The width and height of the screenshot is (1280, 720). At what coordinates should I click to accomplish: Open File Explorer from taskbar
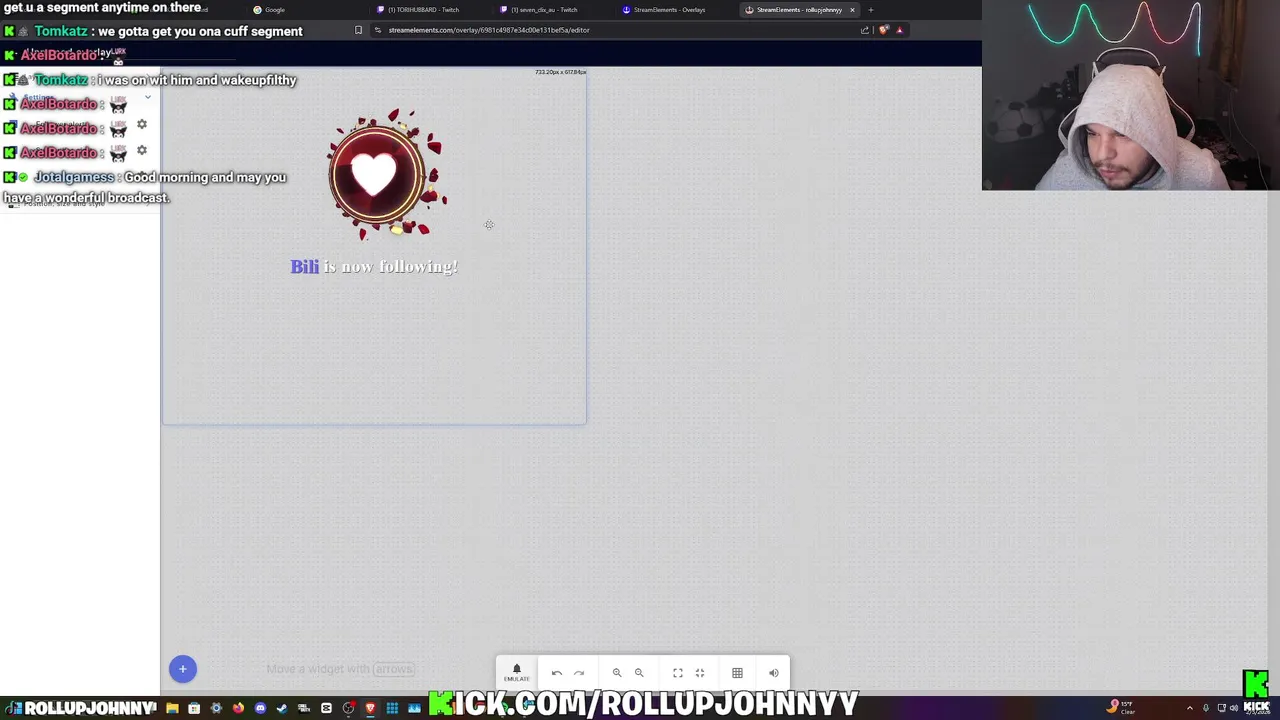[172, 708]
